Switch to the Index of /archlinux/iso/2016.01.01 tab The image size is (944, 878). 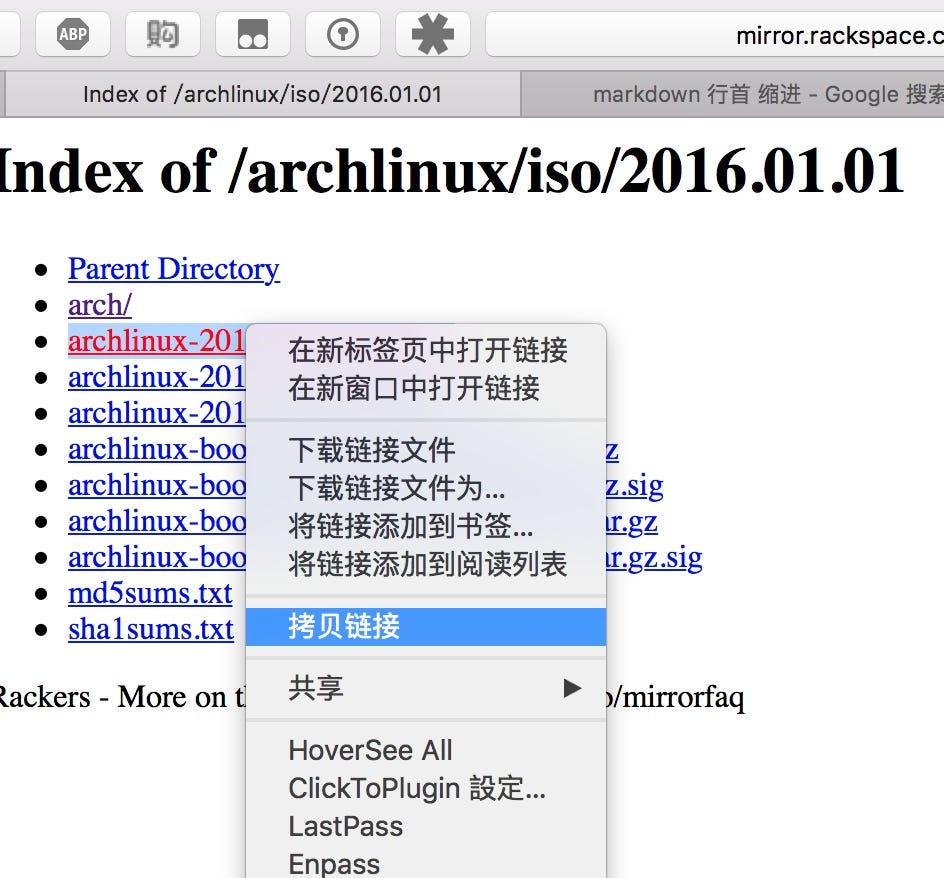pos(262,94)
